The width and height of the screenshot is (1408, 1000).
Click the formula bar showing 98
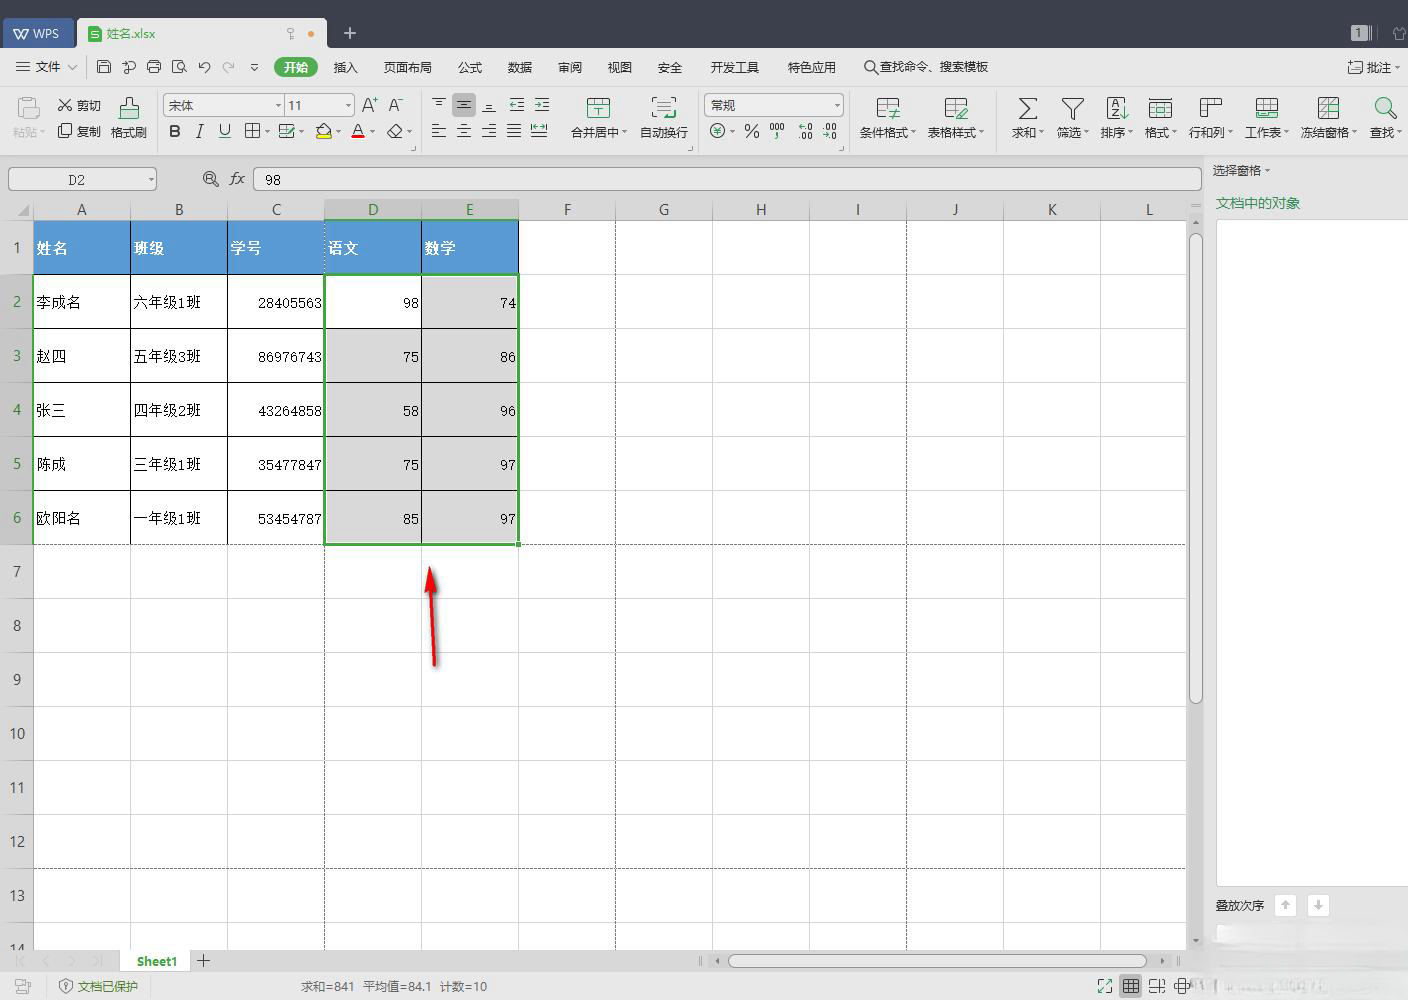[727, 179]
